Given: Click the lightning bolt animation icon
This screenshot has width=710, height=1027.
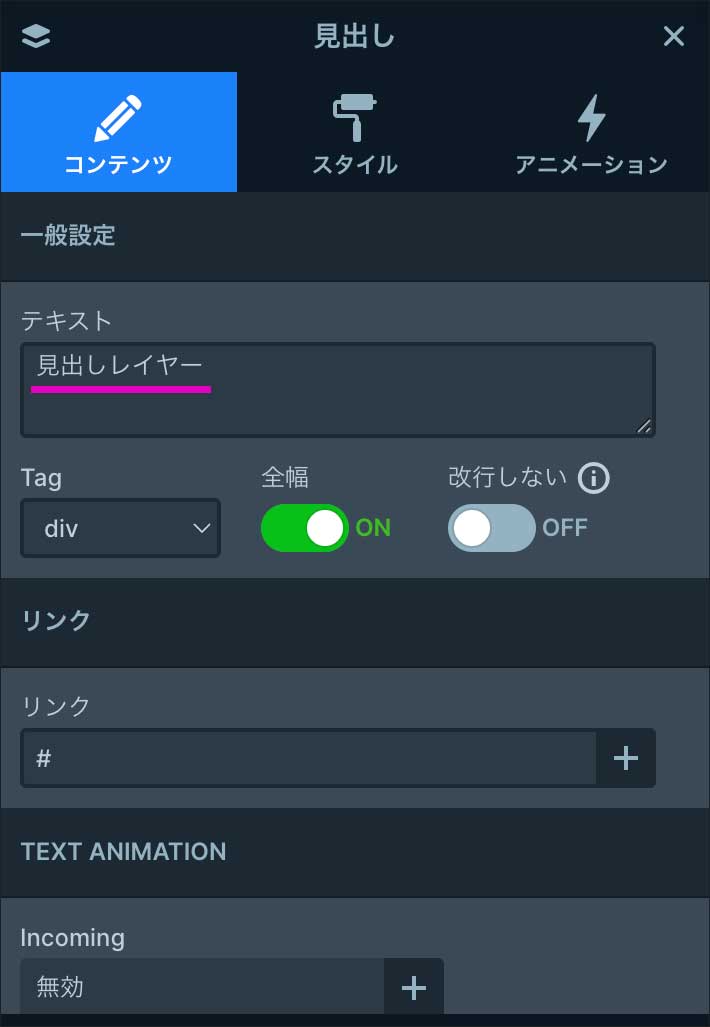Looking at the screenshot, I should [591, 119].
